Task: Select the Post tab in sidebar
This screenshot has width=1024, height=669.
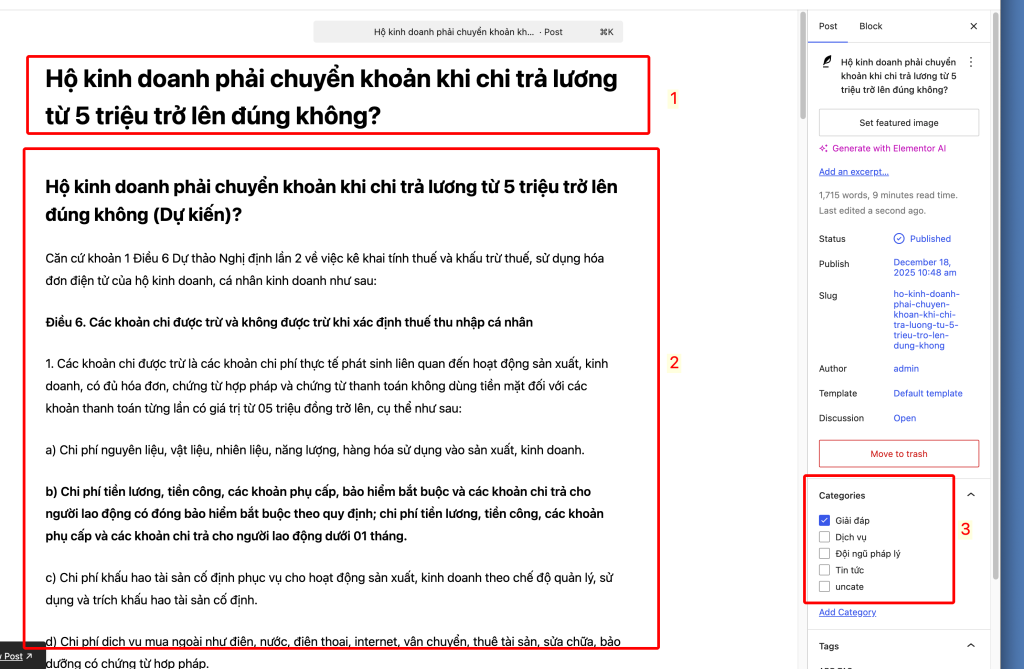Action: [x=828, y=26]
